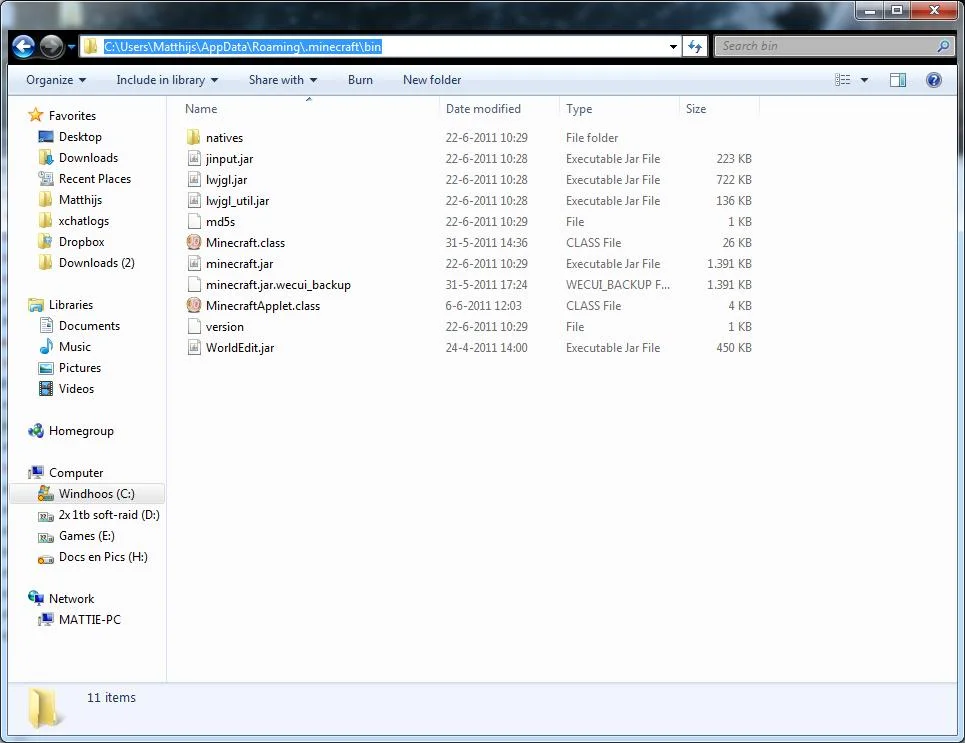This screenshot has height=743, width=965.
Task: Open the Organize menu
Action: coord(56,80)
